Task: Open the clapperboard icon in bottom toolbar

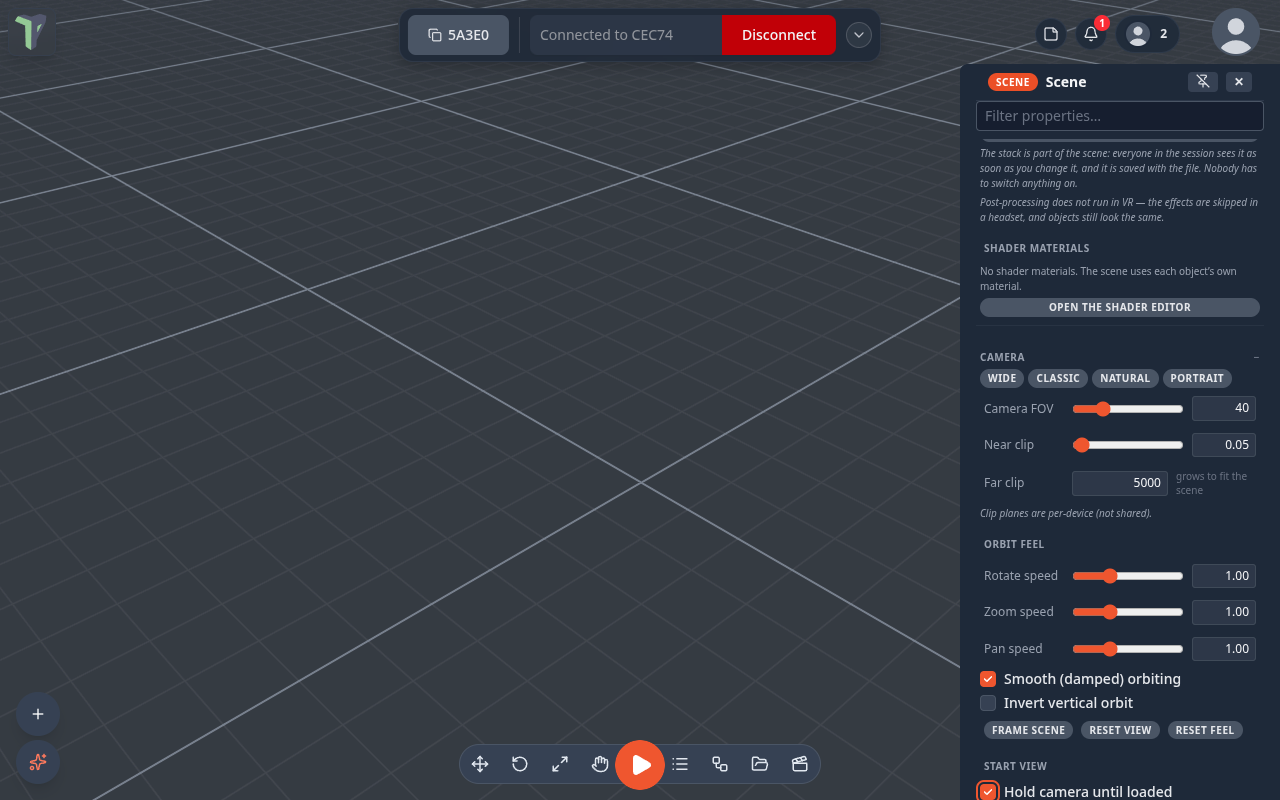Action: point(800,764)
